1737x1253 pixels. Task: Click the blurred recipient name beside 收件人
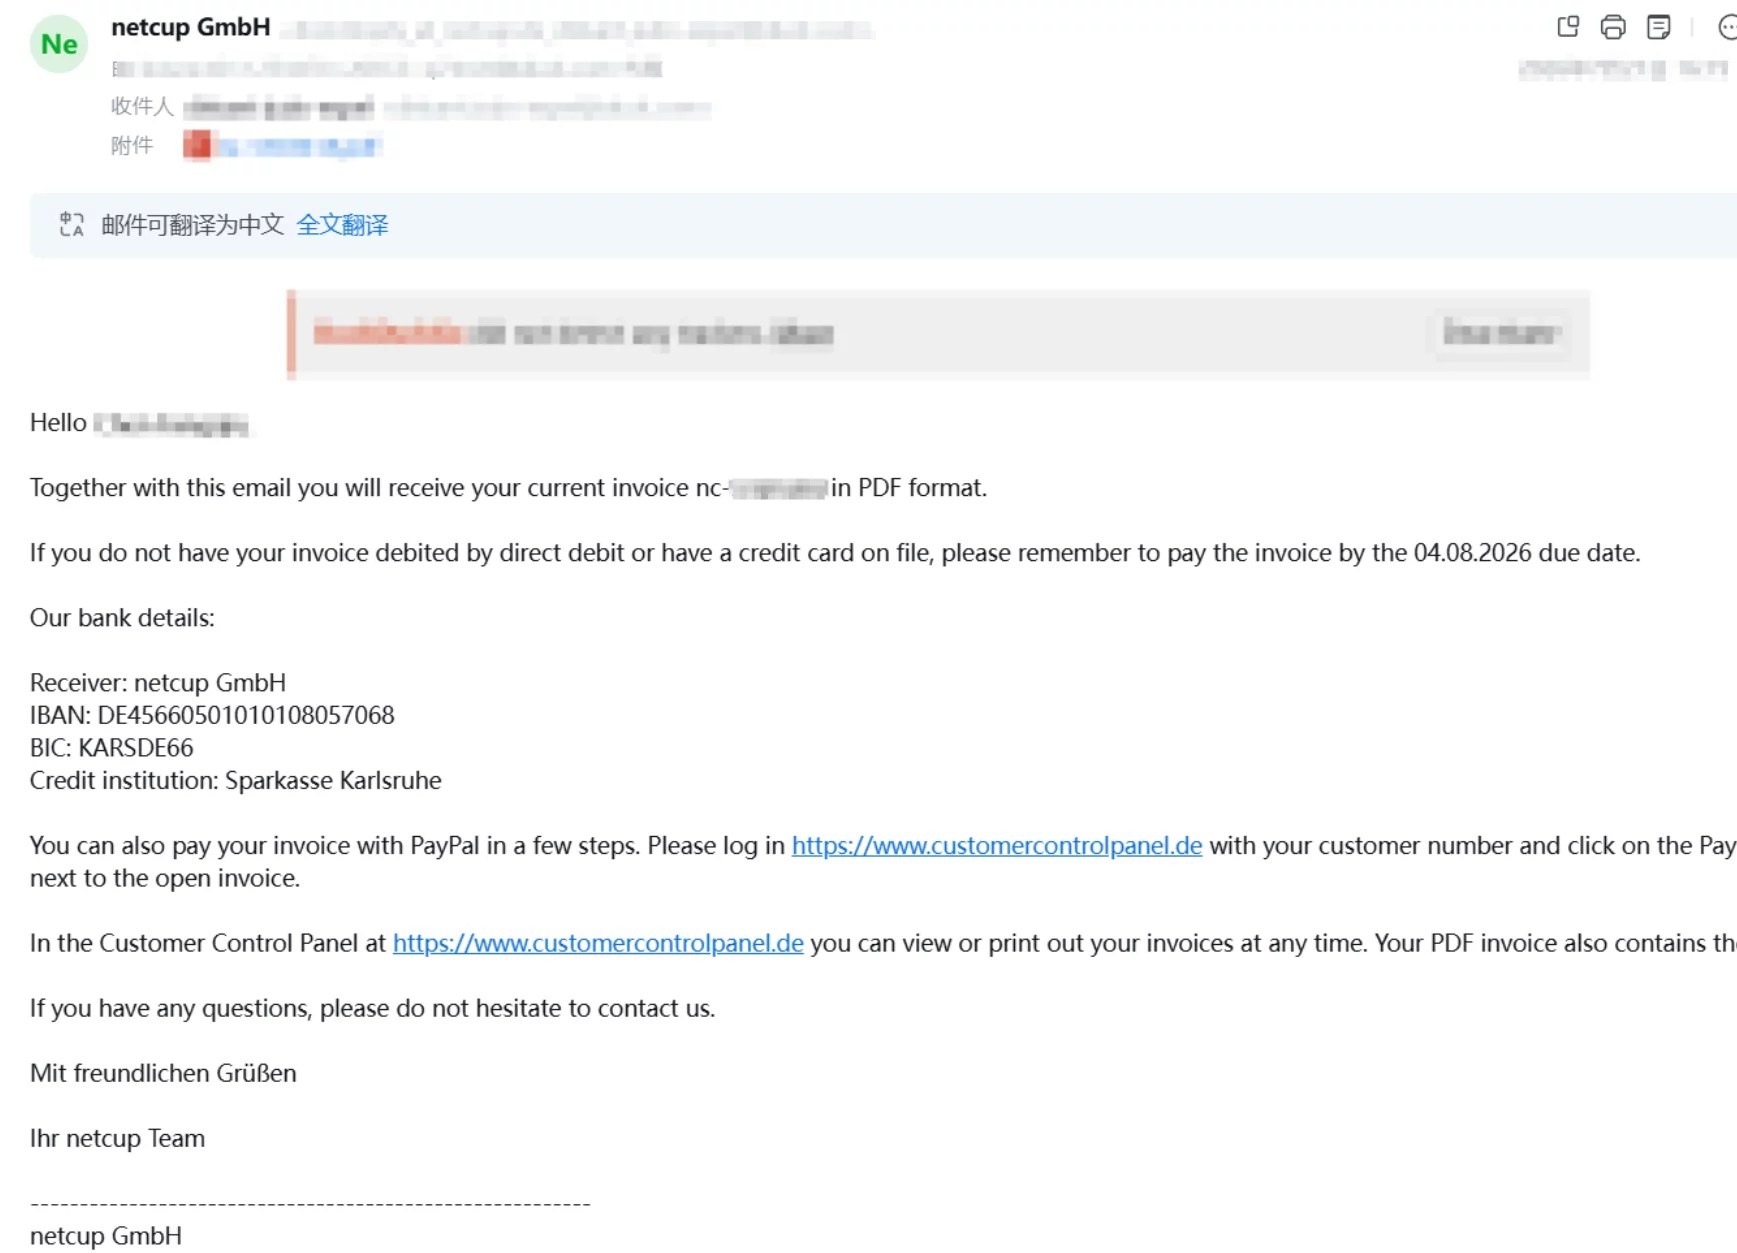click(x=278, y=107)
